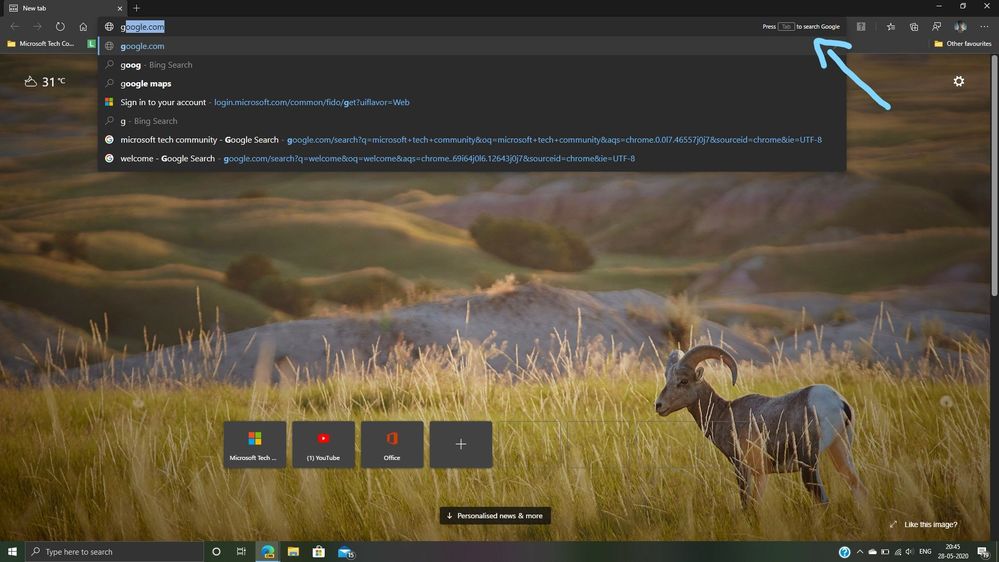This screenshot has width=999, height=562.
Task: Expand Personalised news & more
Action: [x=495, y=515]
